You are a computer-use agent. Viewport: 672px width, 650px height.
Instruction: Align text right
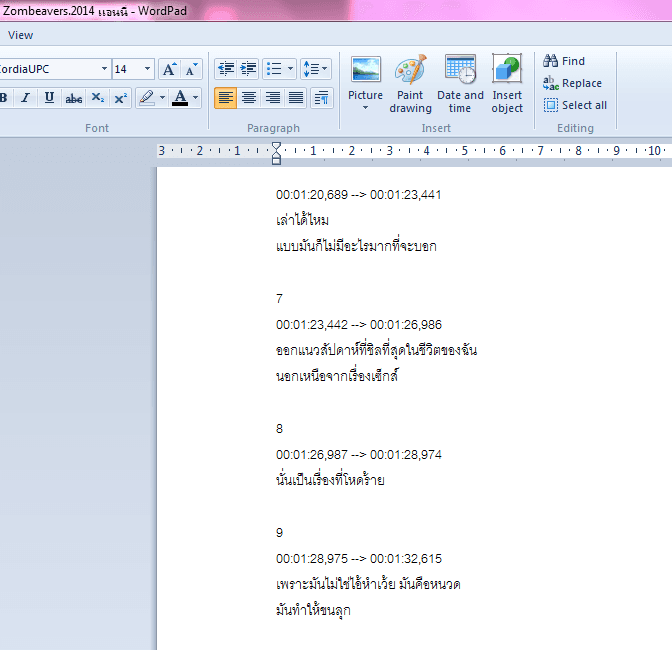click(x=273, y=98)
